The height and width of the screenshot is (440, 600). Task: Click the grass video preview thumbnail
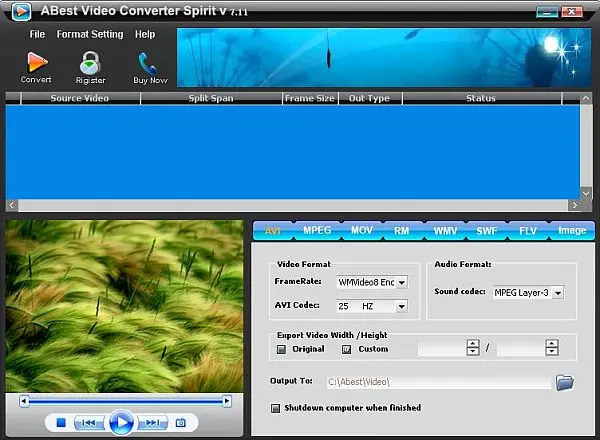pos(124,306)
